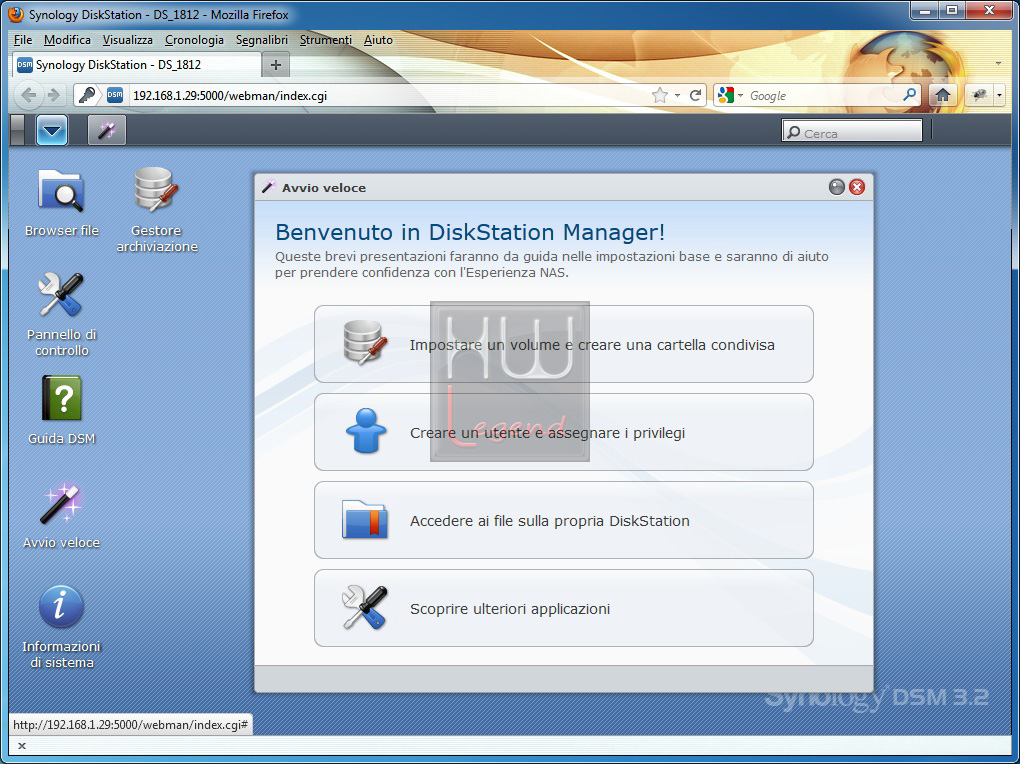Open the File menu in Firefox
Image resolution: width=1020 pixels, height=764 pixels.
23,40
